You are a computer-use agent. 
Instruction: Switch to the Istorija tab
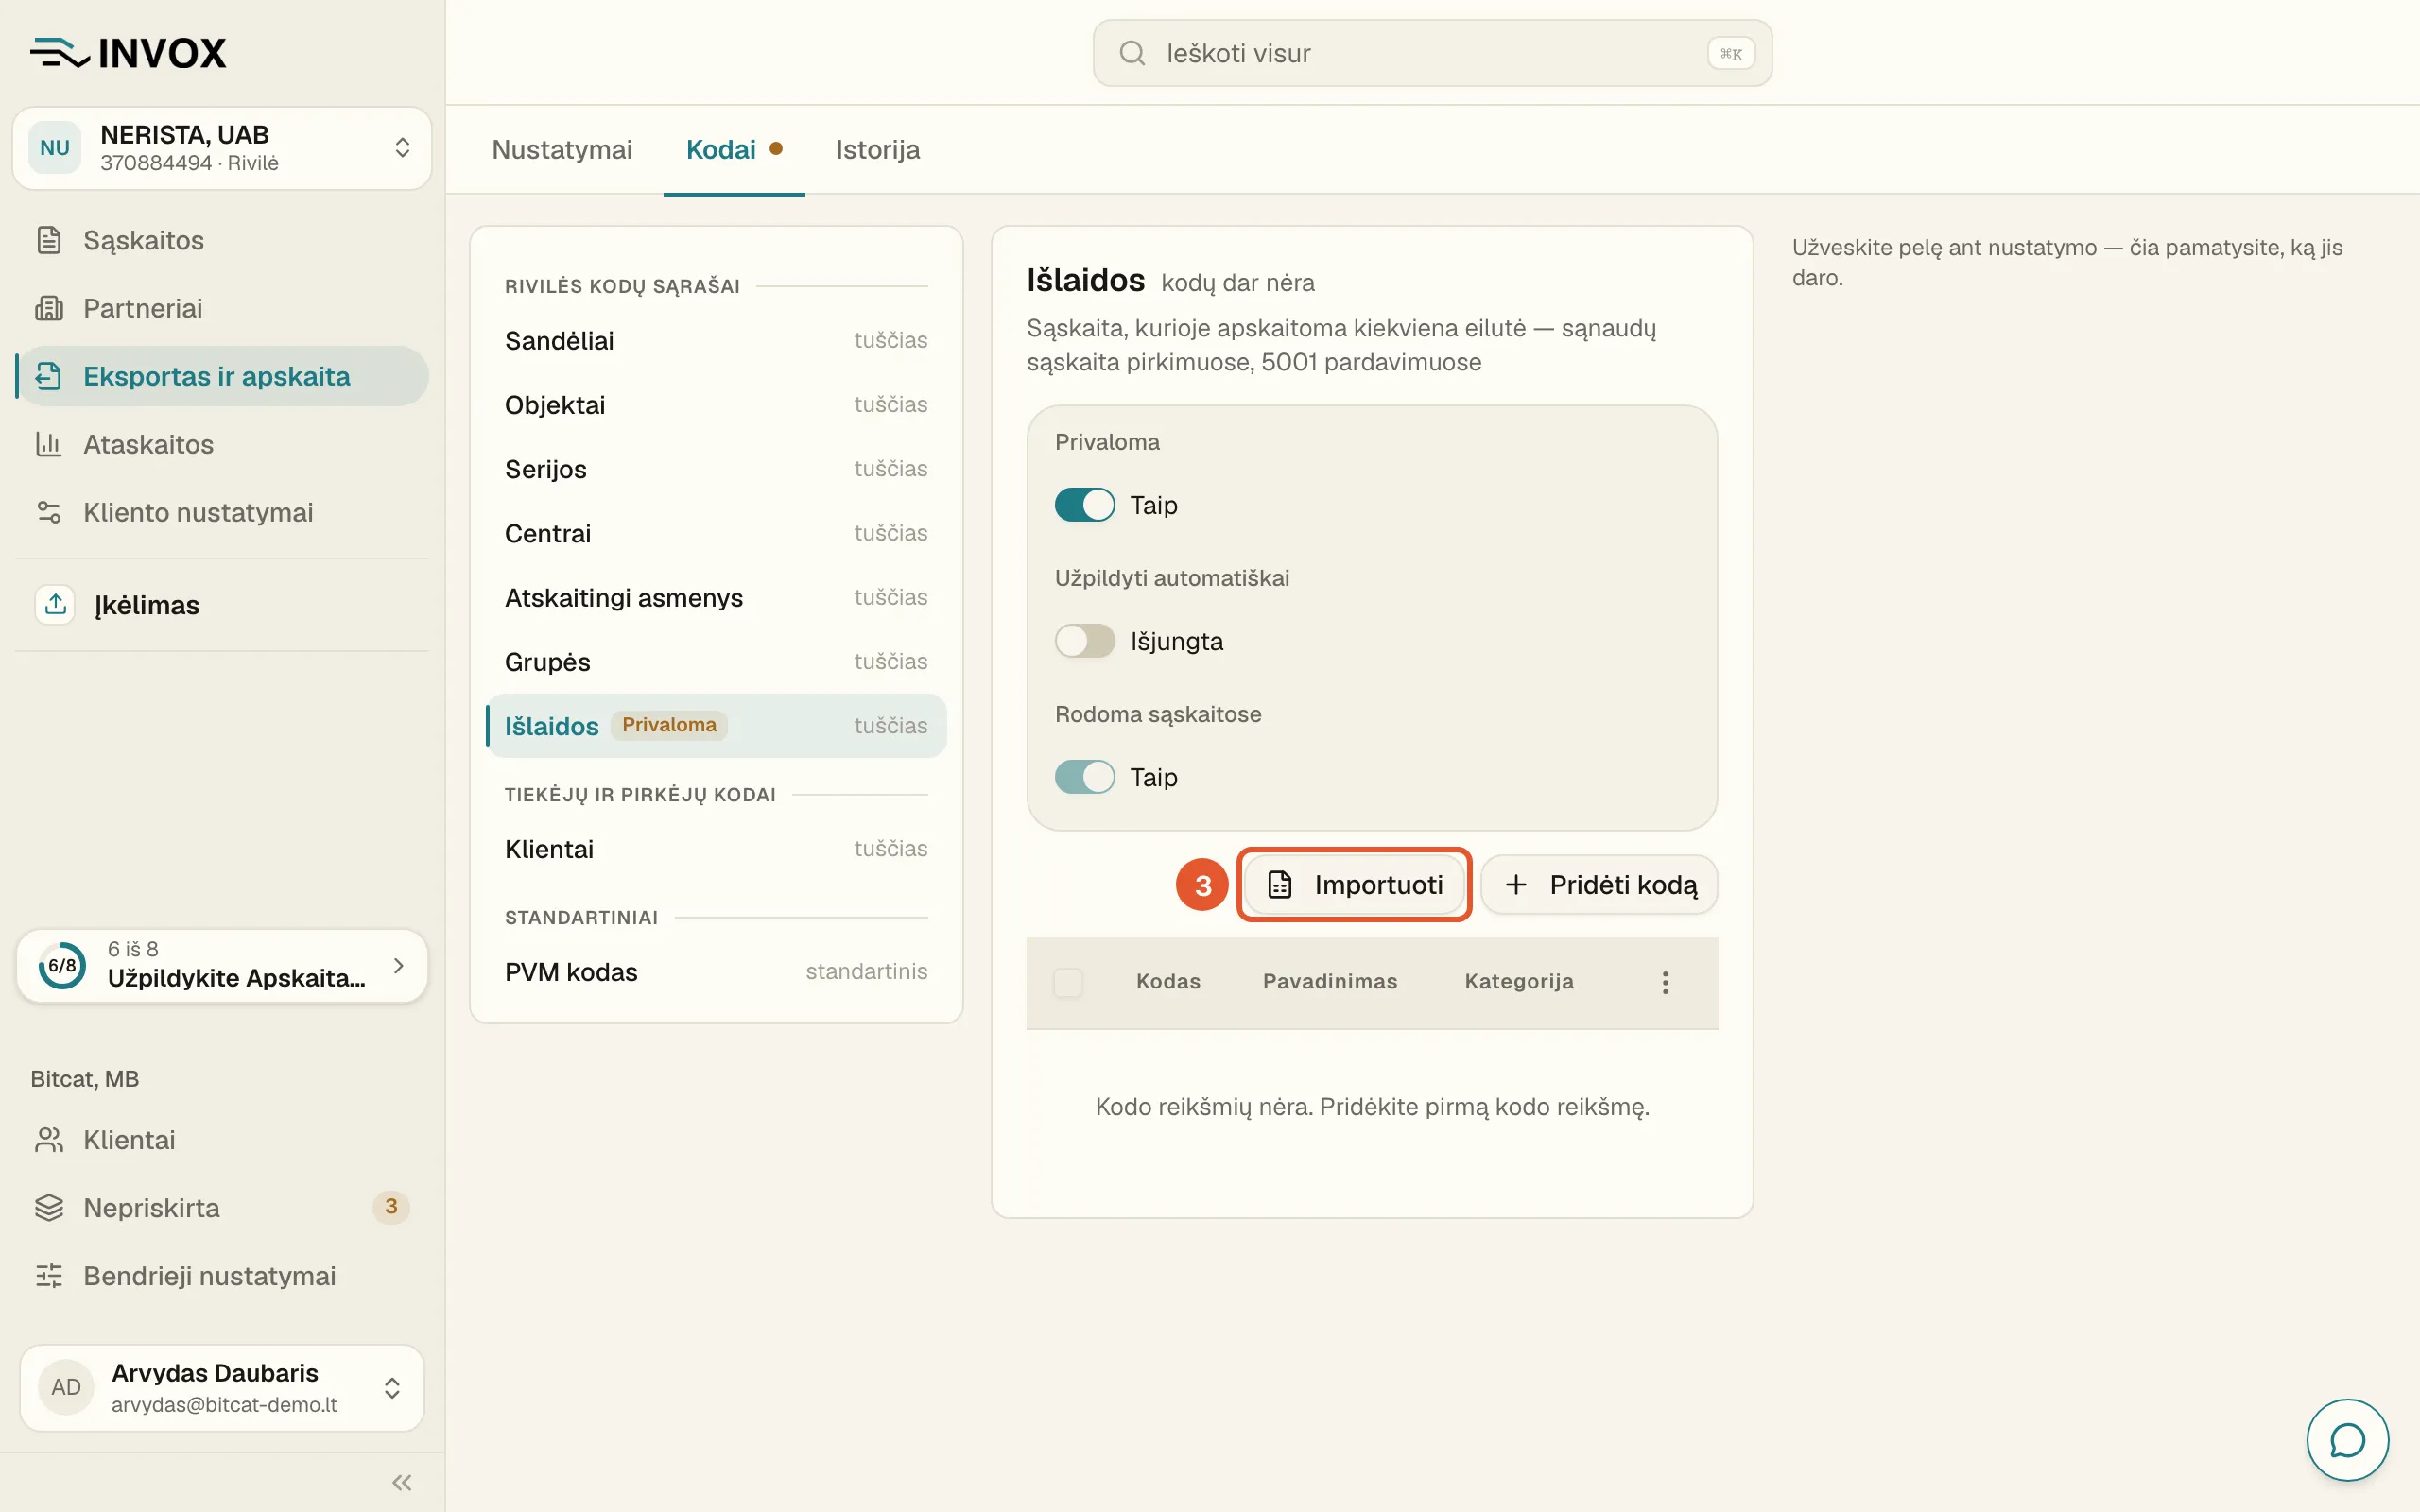coord(878,150)
